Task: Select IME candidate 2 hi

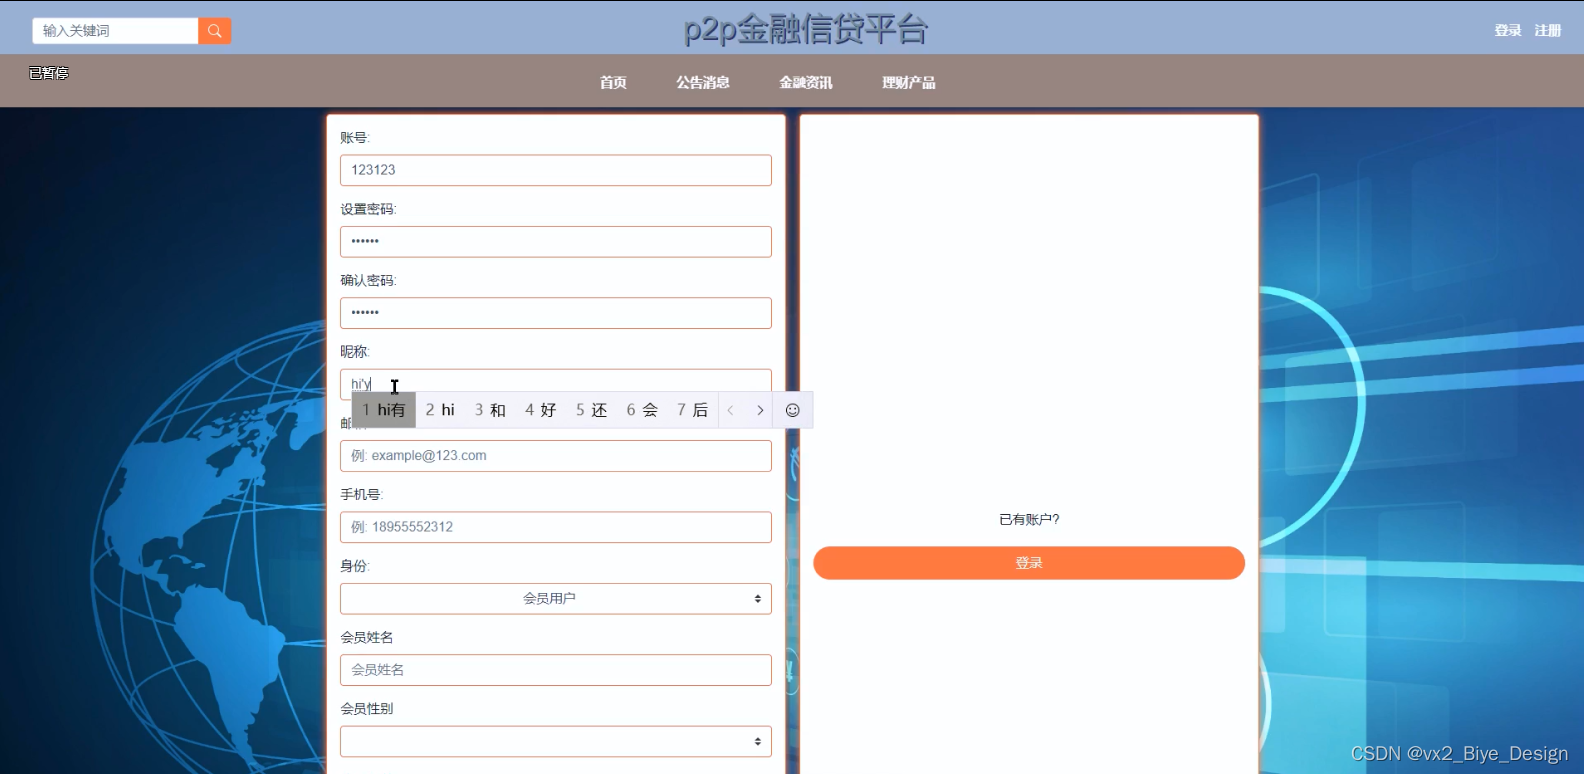Action: (440, 410)
